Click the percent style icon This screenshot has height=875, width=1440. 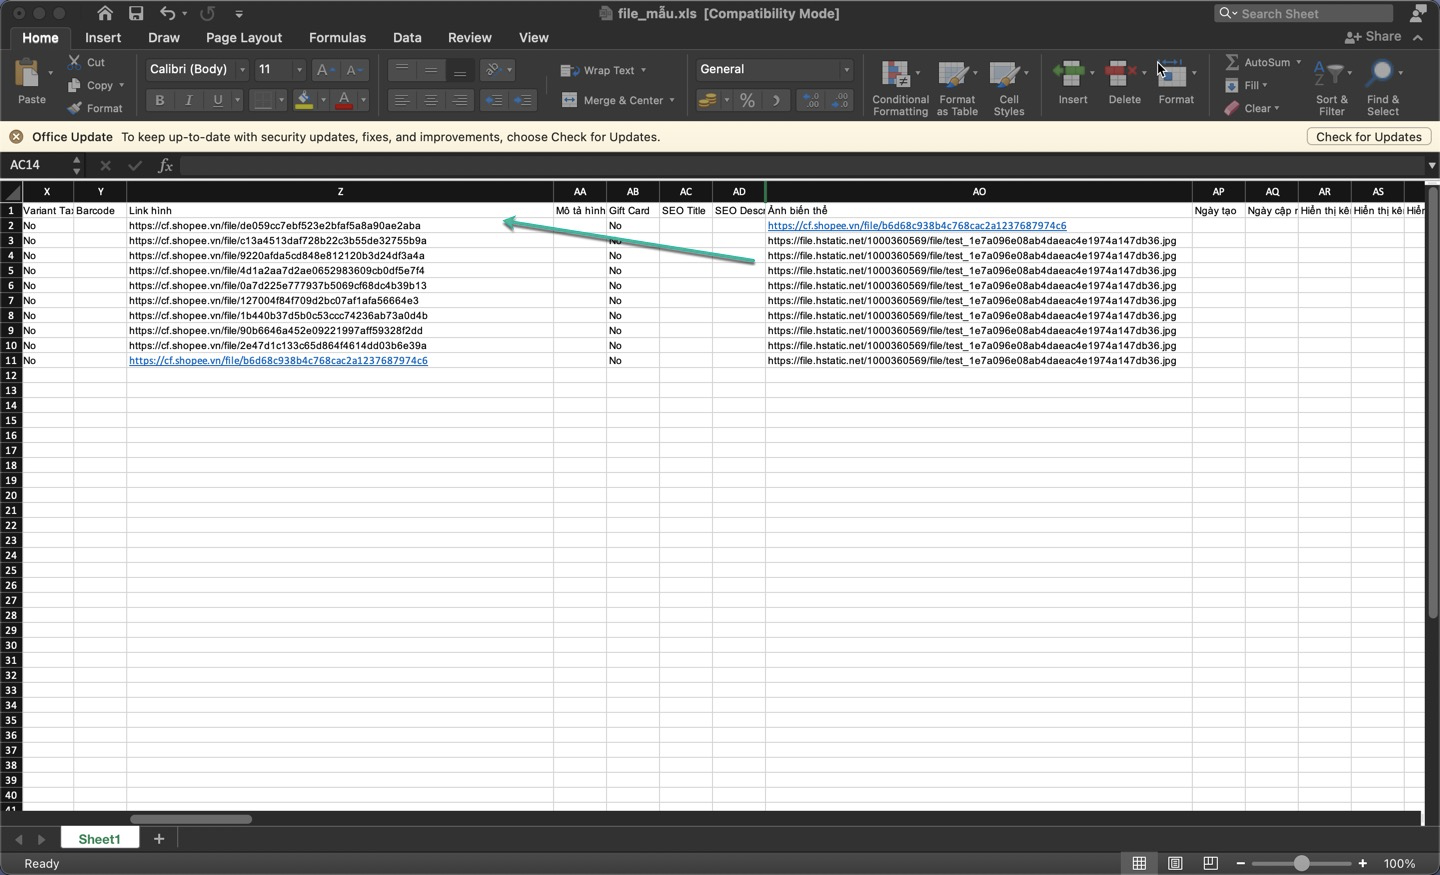[x=747, y=100]
